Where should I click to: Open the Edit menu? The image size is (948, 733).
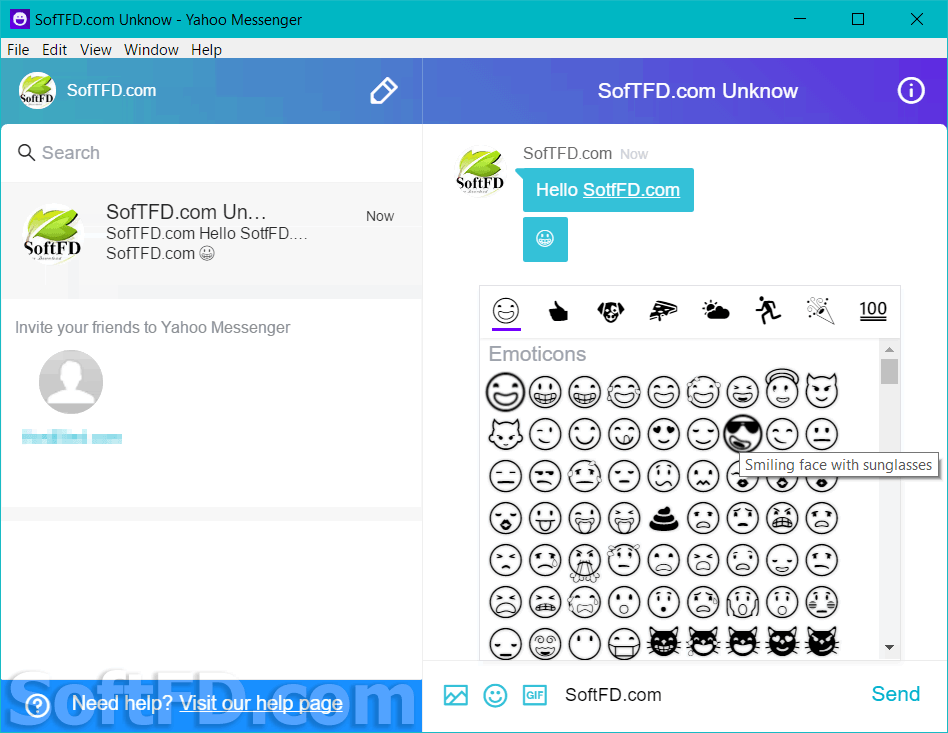[x=54, y=50]
